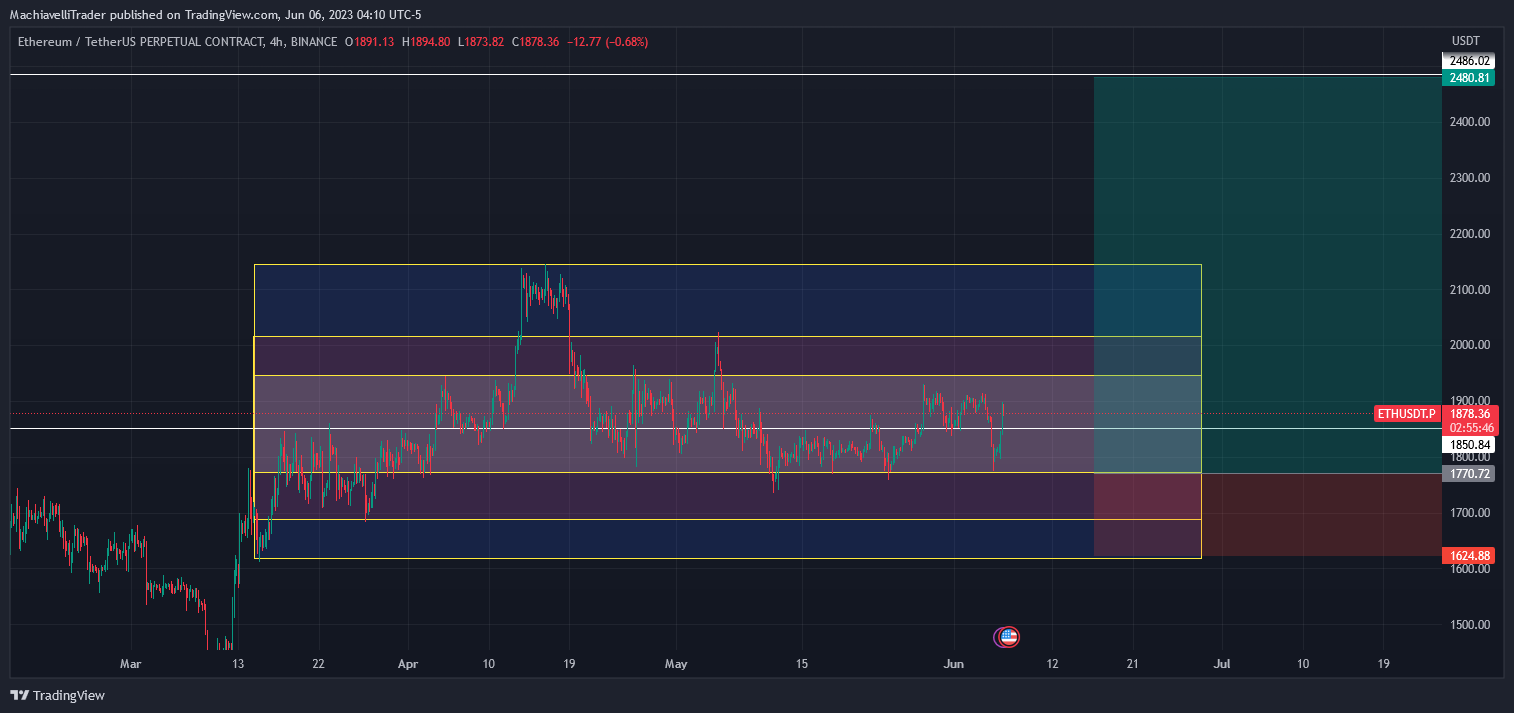
Task: Select the 1624.88 stop-loss price label
Action: tap(1469, 555)
